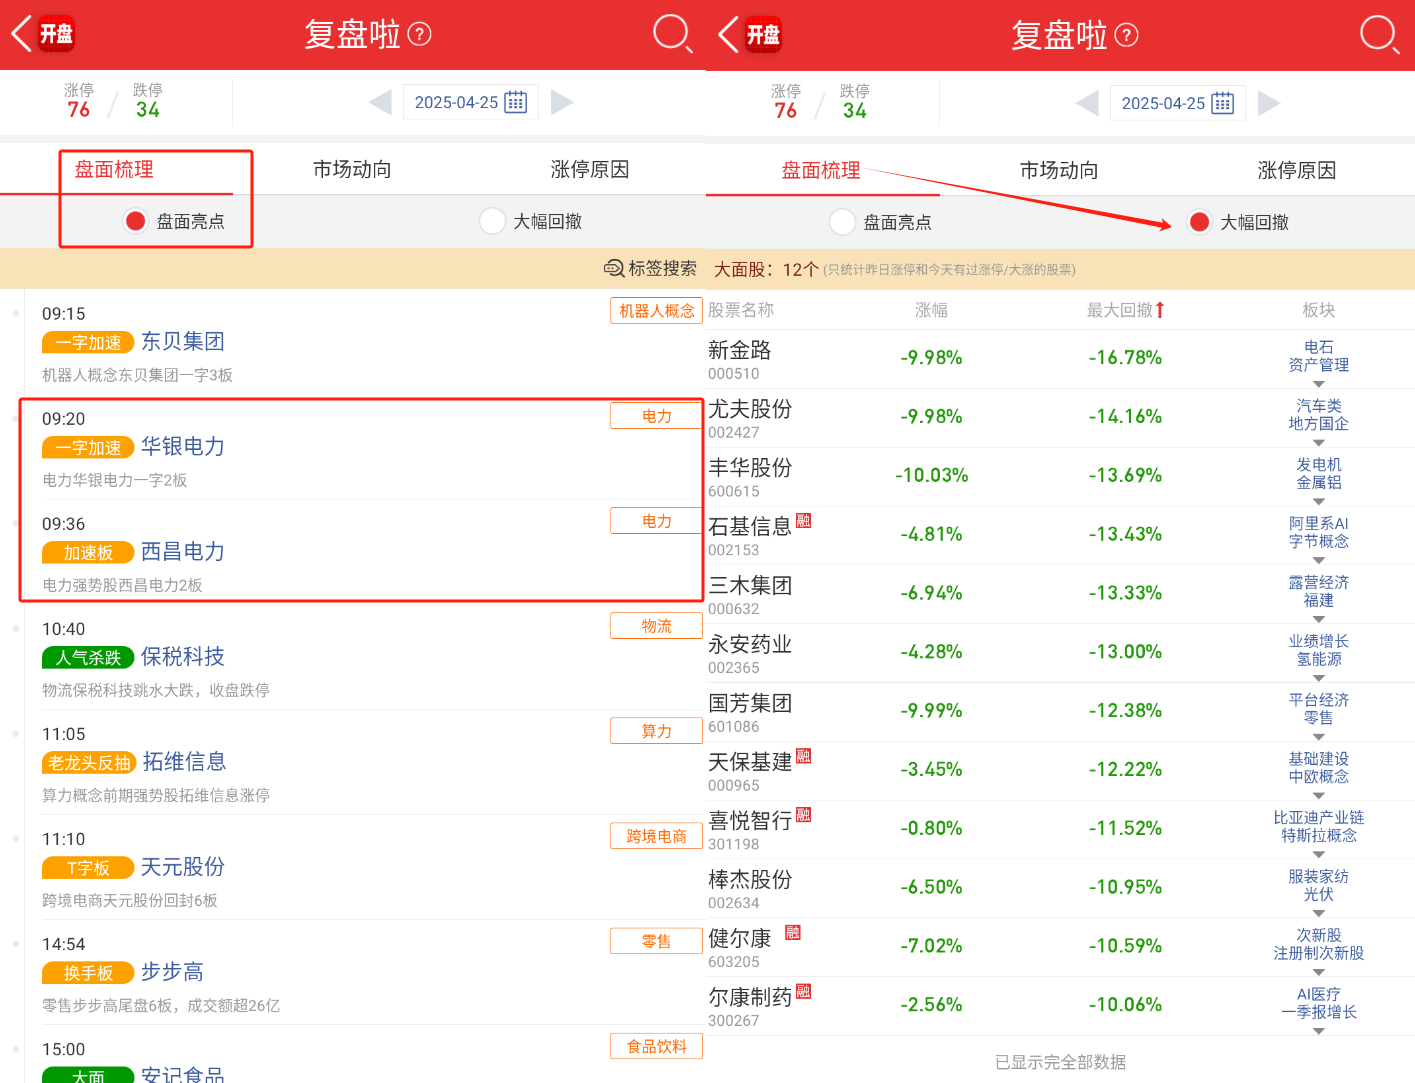
Task: Open stock 西昌电力
Action: point(183,551)
